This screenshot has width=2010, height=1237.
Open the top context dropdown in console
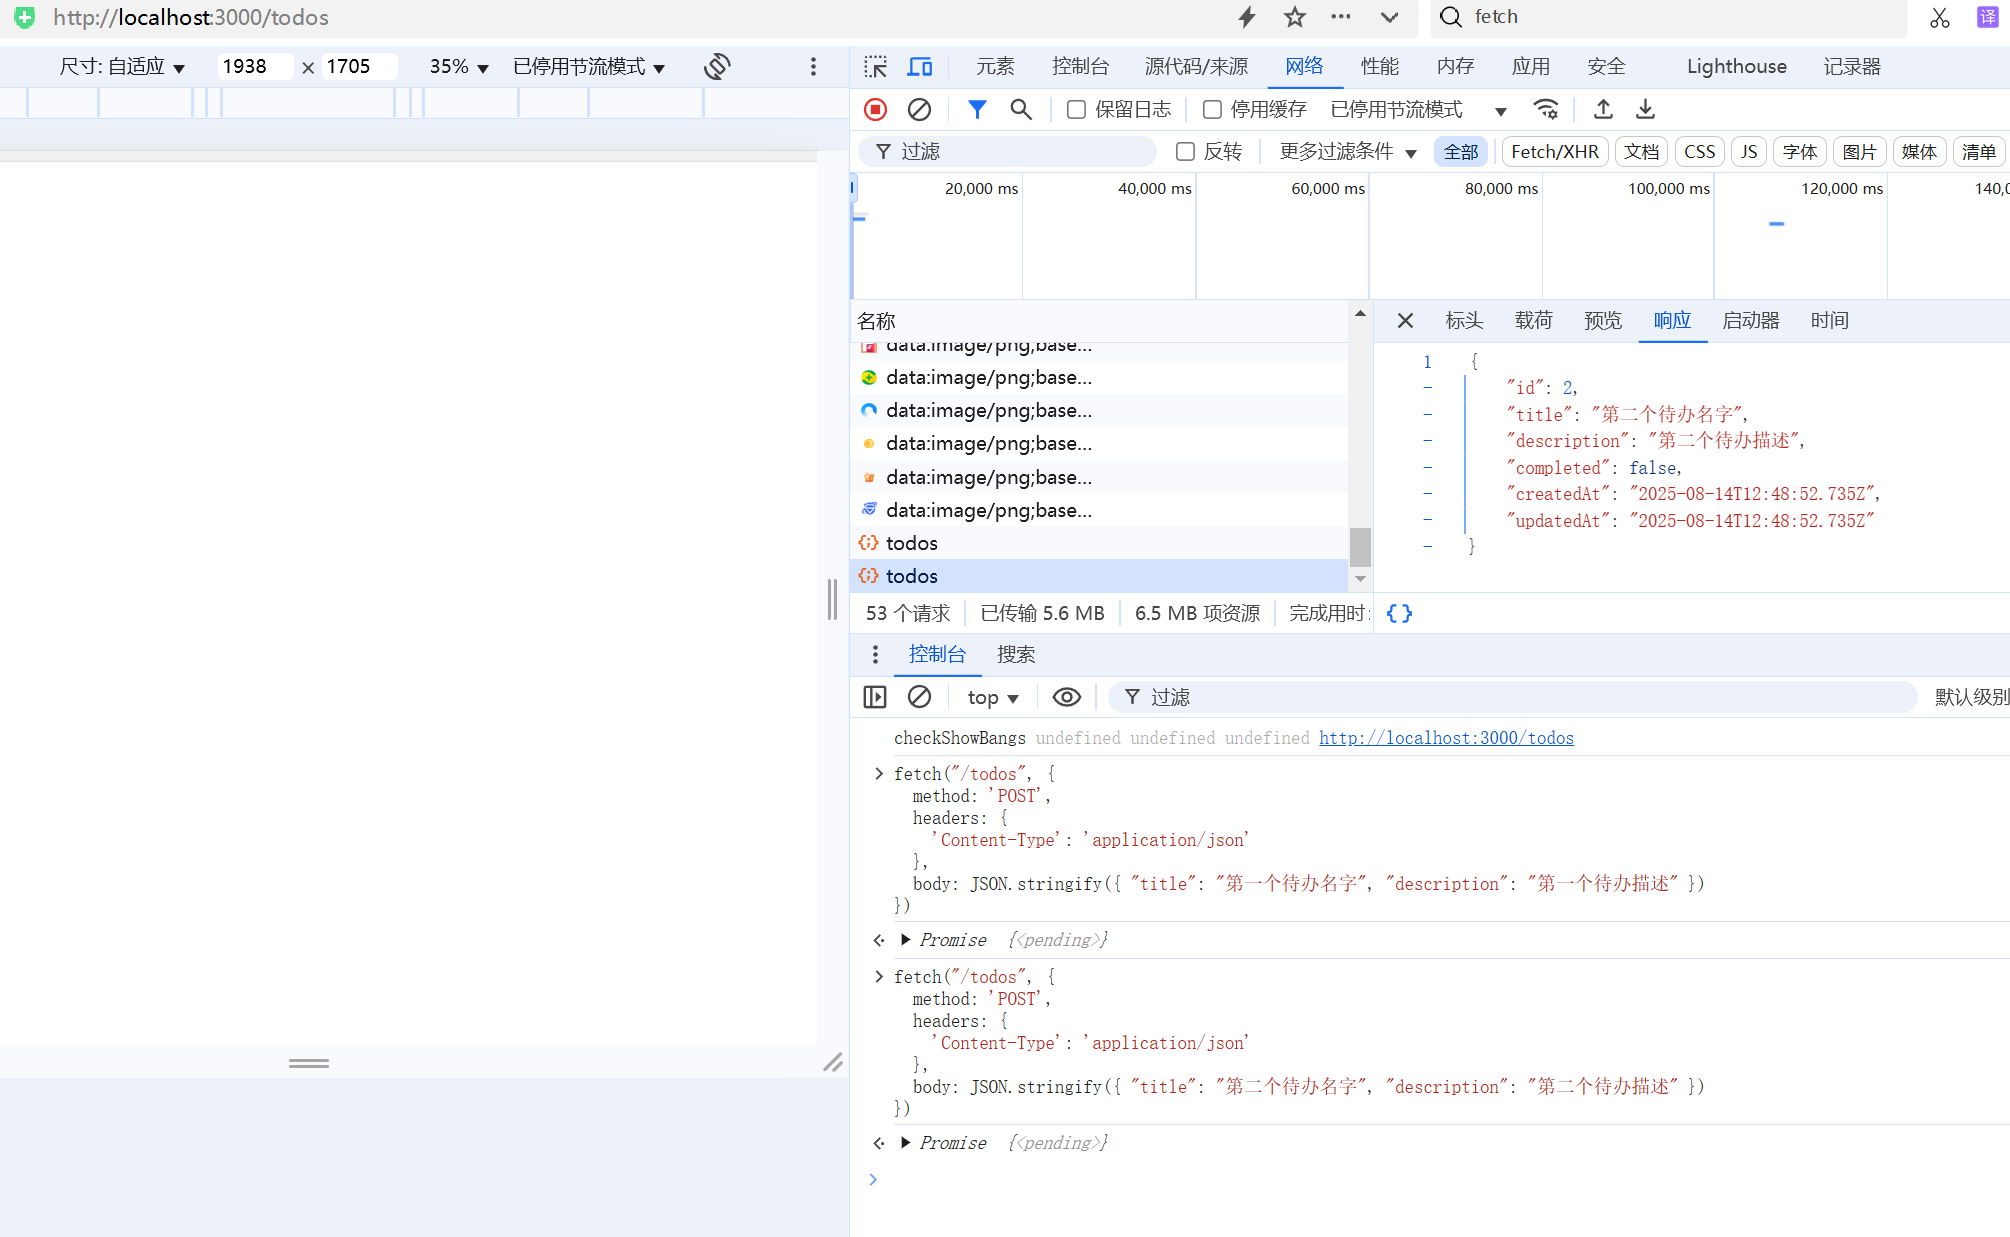(x=992, y=698)
